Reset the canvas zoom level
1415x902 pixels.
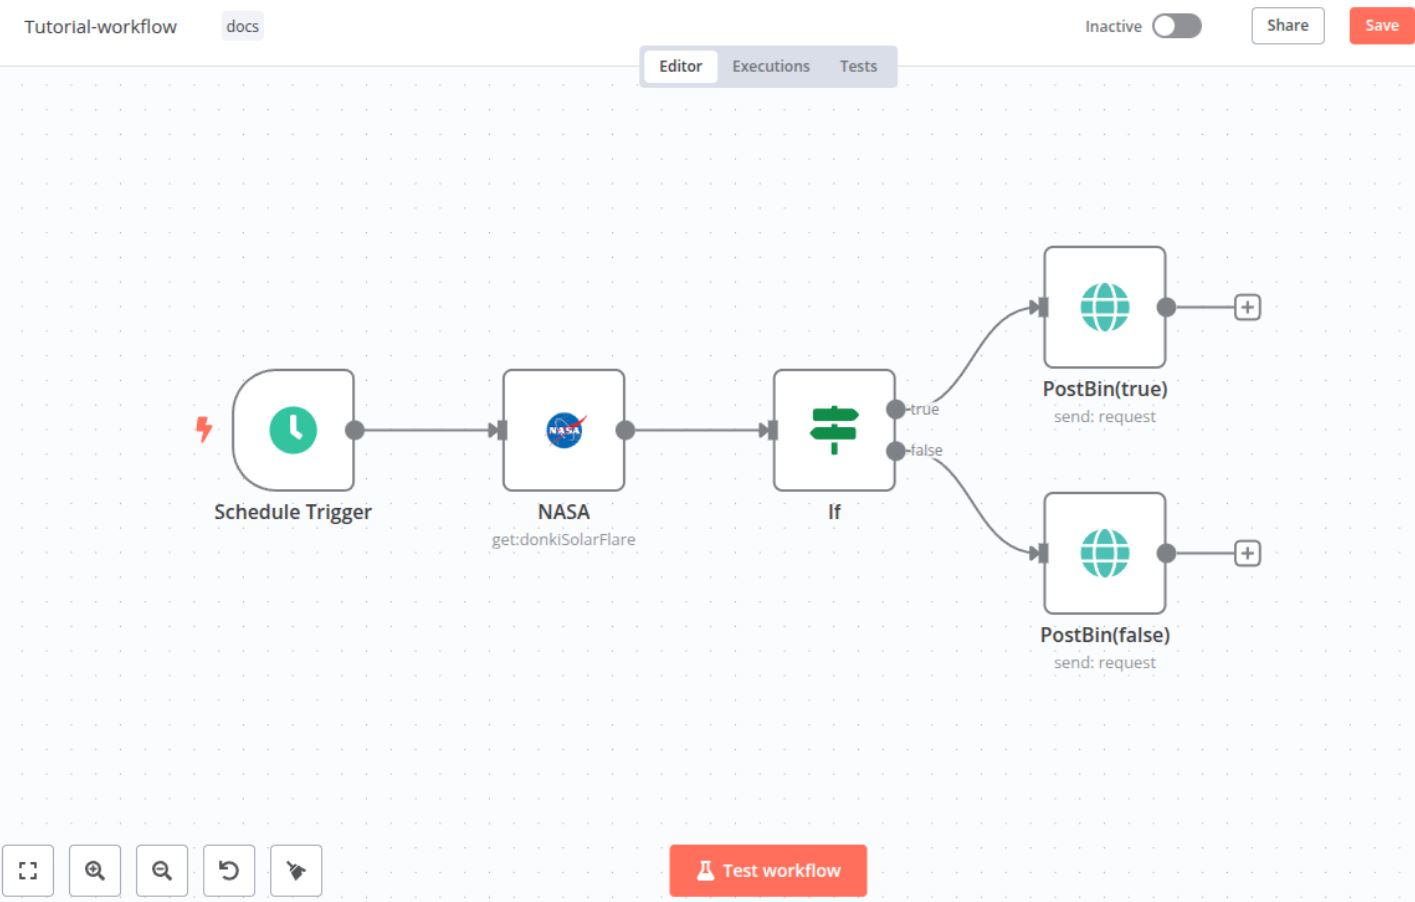pyautogui.click(x=229, y=870)
